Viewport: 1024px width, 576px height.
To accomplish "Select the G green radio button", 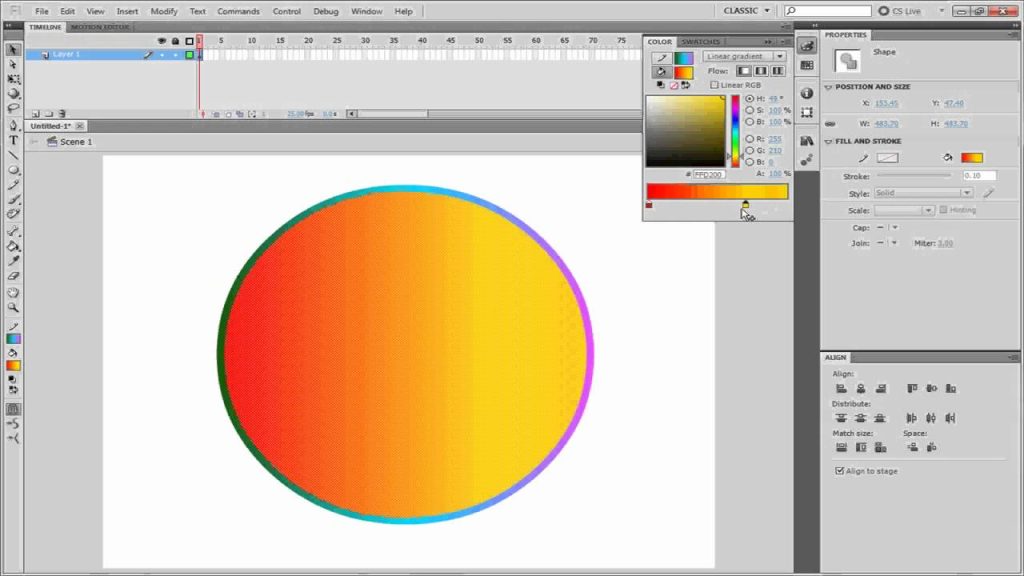I will click(749, 151).
